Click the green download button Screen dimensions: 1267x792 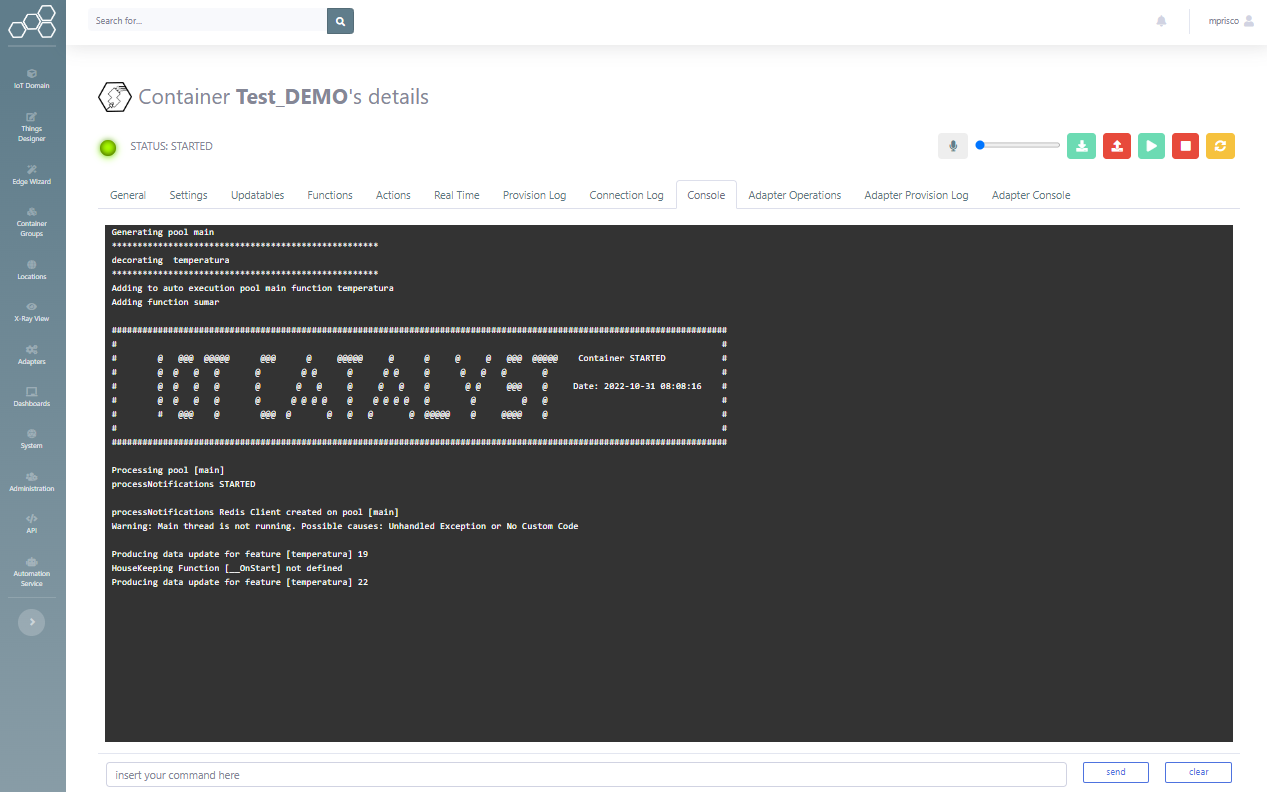(1081, 146)
